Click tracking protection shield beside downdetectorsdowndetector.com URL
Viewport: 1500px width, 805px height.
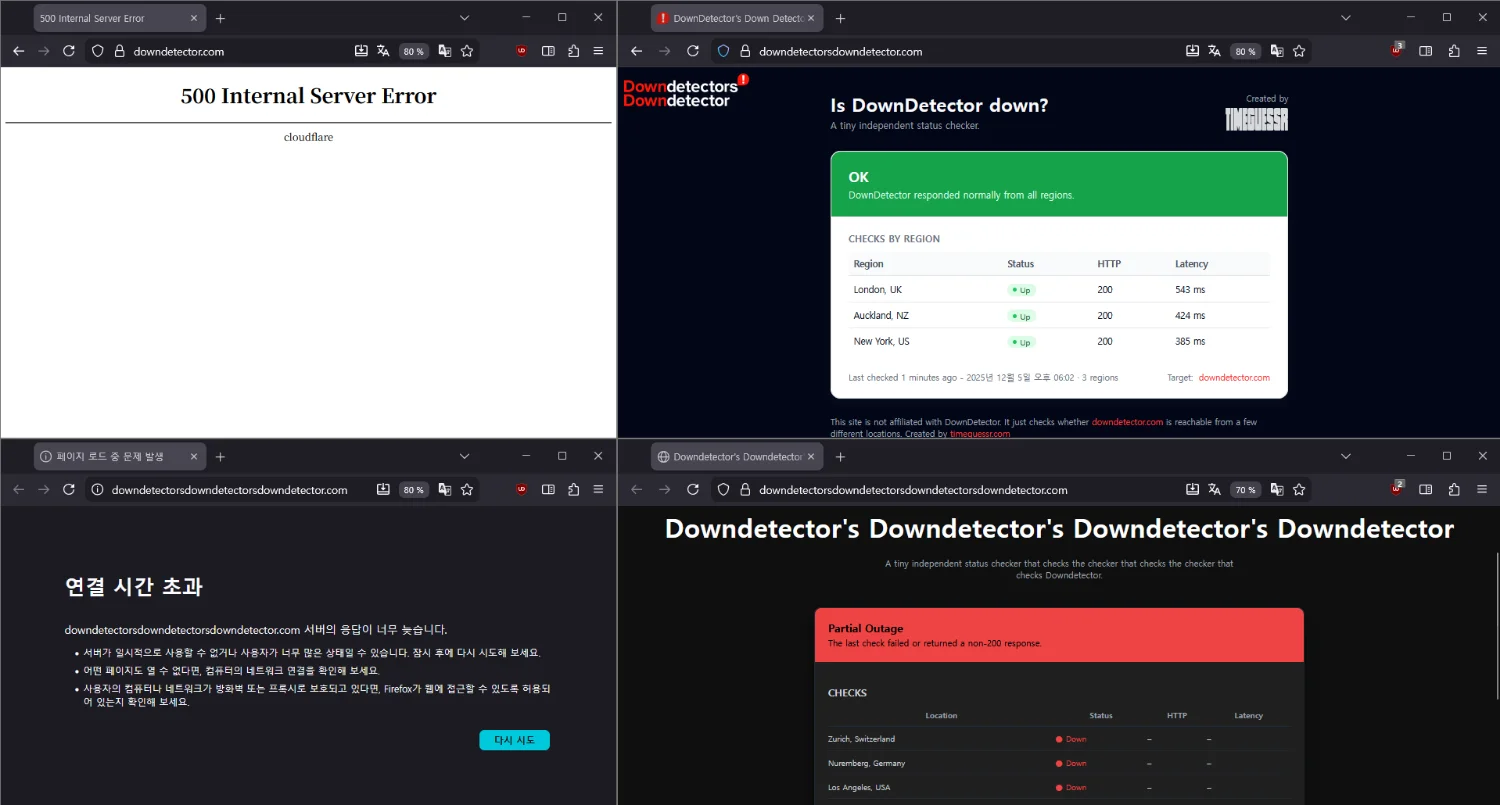tap(724, 51)
